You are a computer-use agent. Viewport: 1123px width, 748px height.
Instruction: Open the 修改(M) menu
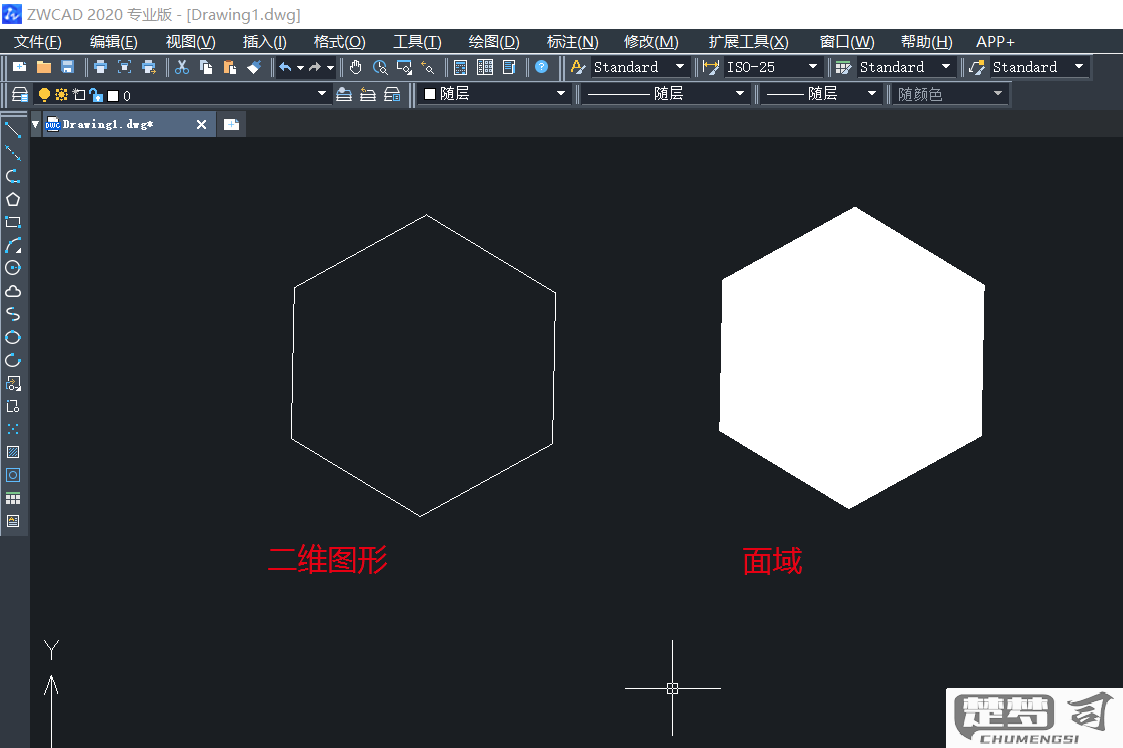coord(651,42)
